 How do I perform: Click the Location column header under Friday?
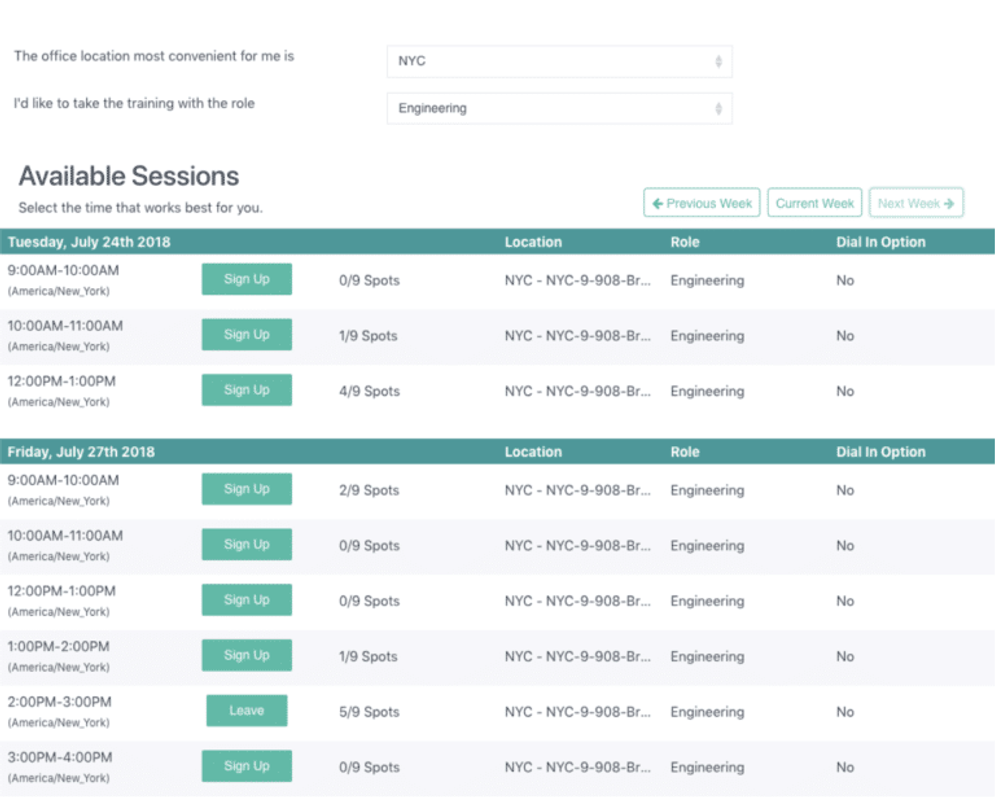pos(533,452)
